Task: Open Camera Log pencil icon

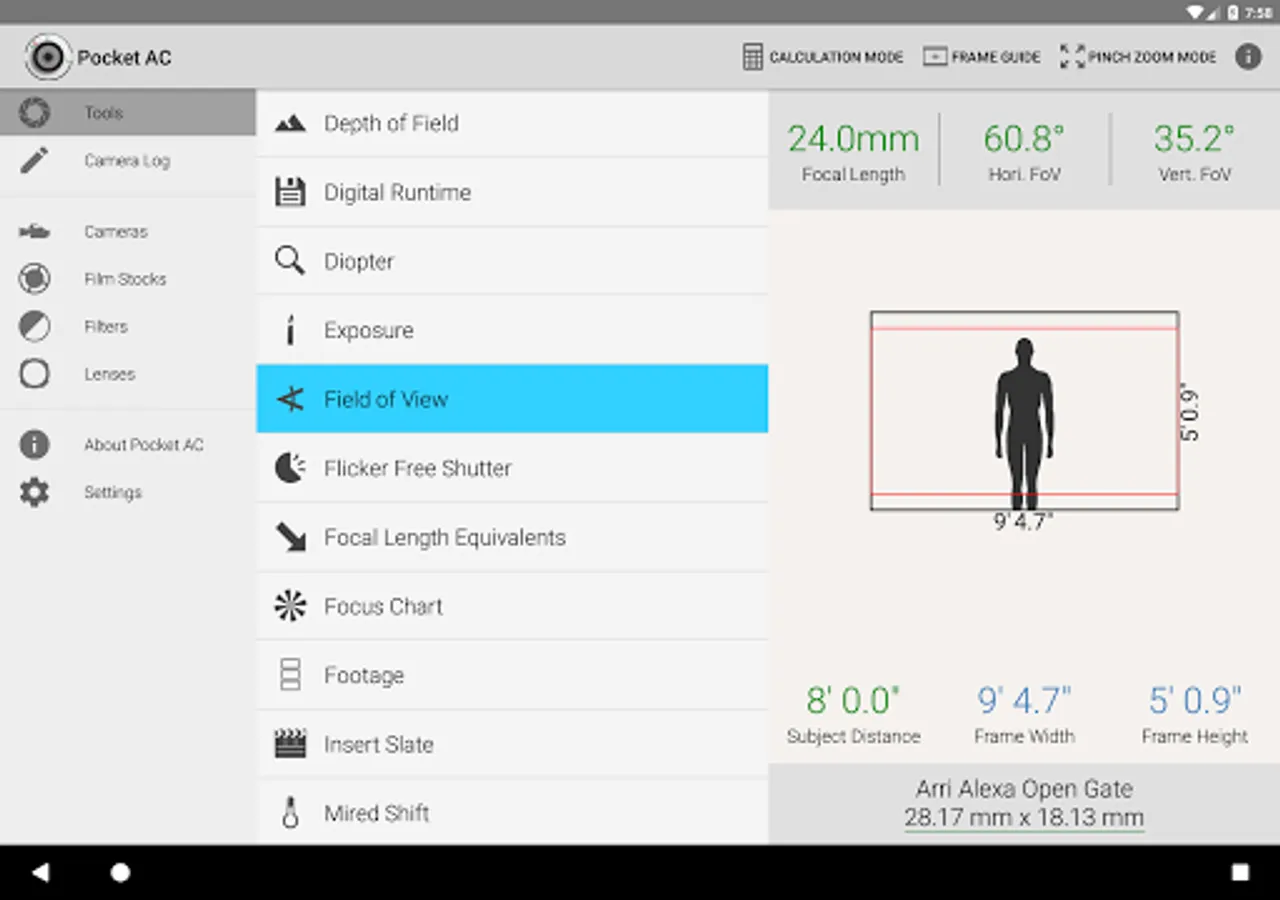Action: pyautogui.click(x=34, y=160)
